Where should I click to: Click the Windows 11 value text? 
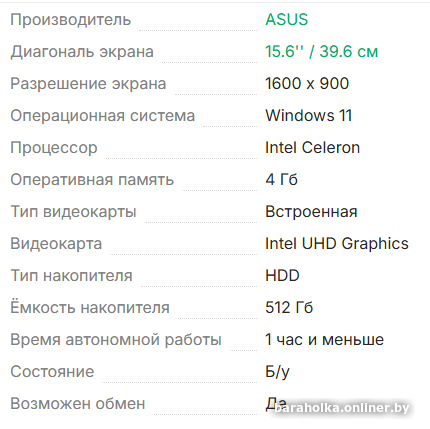tap(309, 115)
